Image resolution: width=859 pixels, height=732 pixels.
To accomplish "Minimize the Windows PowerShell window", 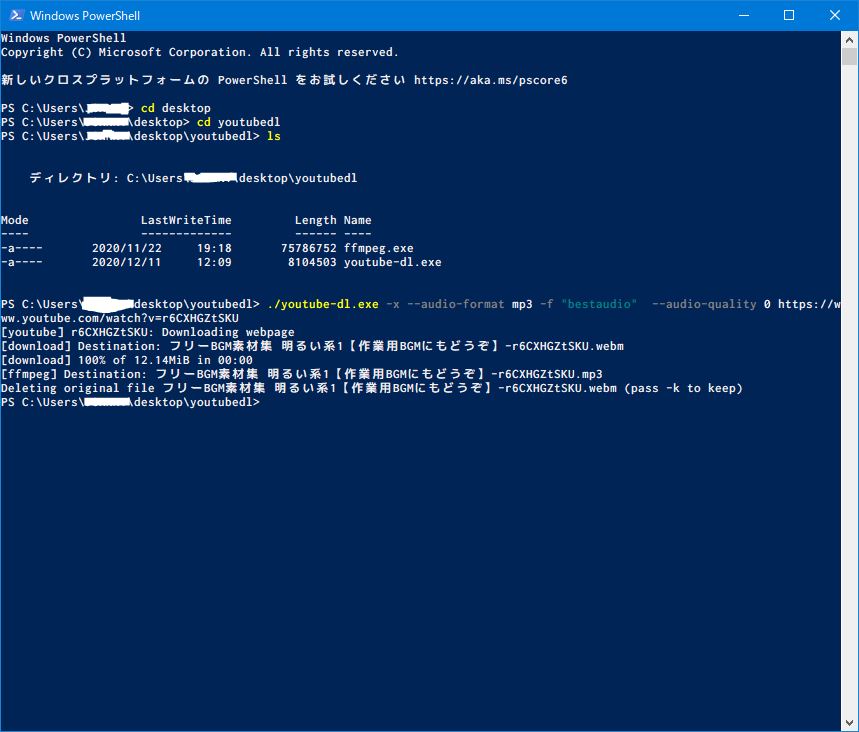I will pyautogui.click(x=743, y=15).
